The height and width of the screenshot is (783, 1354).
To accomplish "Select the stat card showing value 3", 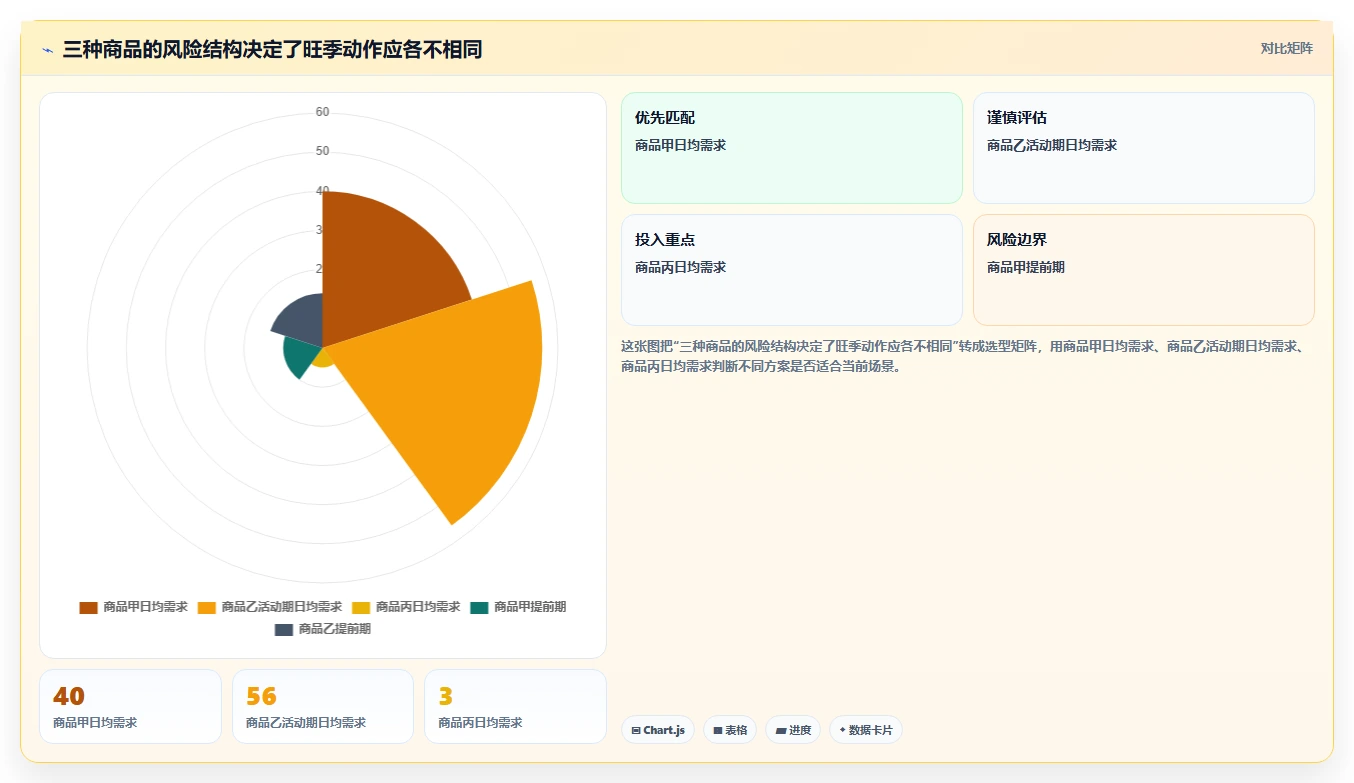I will [515, 706].
